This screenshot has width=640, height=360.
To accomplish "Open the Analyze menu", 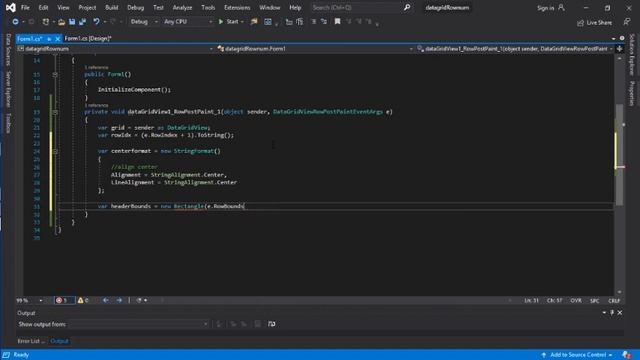I will pos(182,7).
